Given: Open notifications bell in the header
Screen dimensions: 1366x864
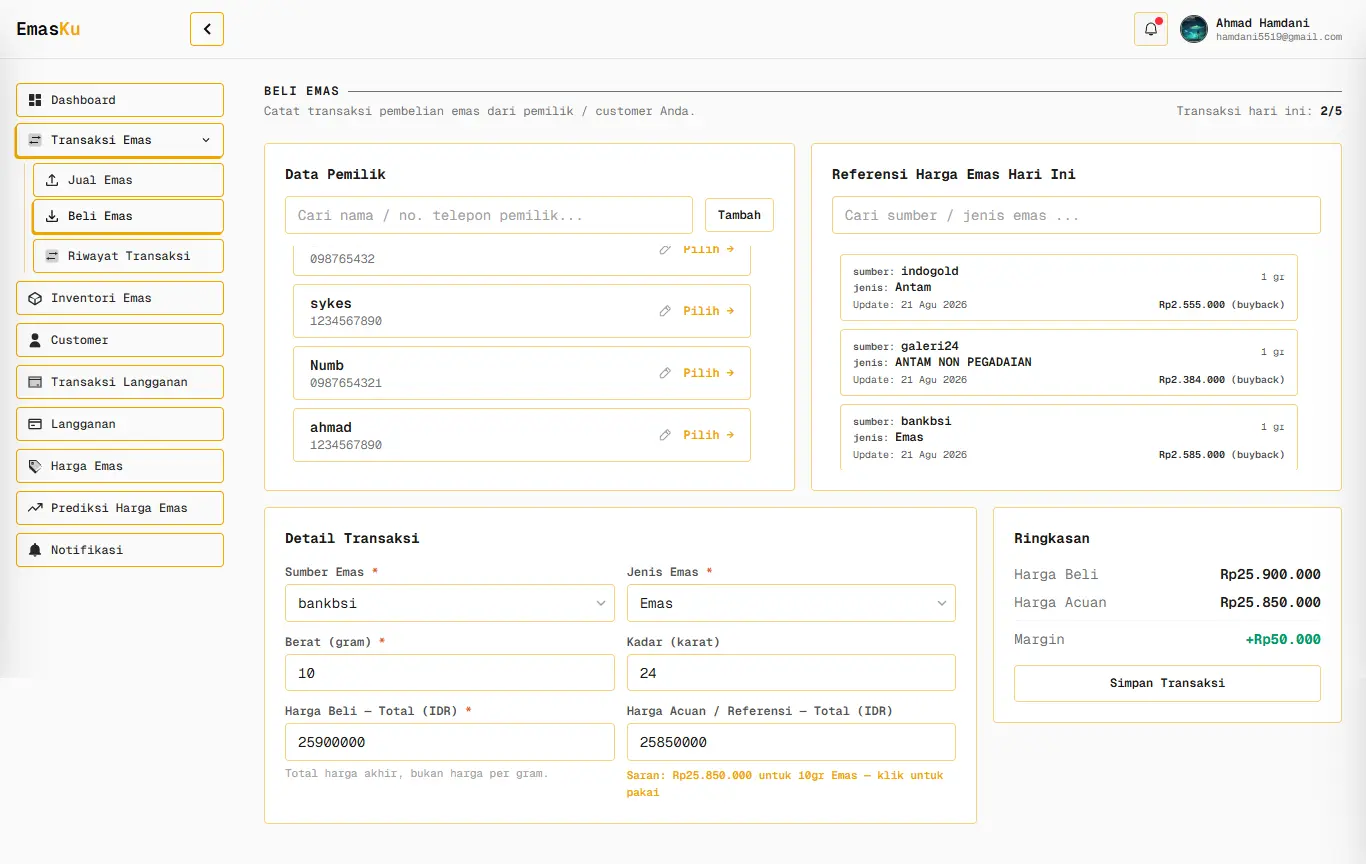Looking at the screenshot, I should point(1151,29).
